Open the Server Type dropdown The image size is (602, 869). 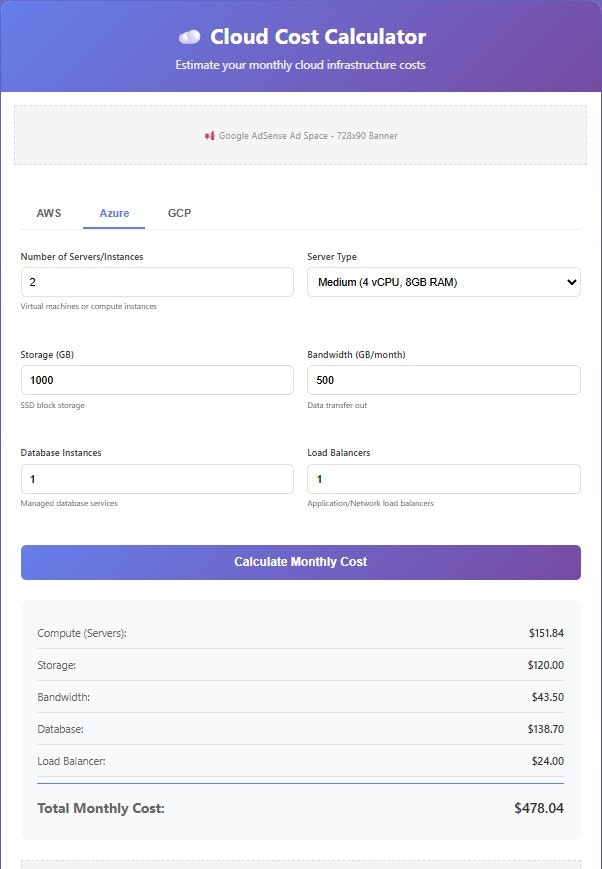444,282
